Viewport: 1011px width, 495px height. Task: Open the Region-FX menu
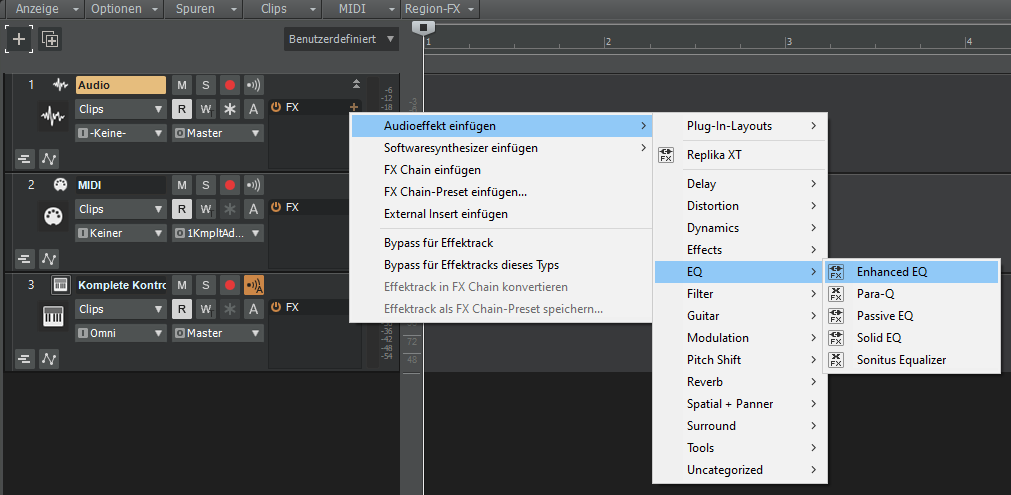tap(440, 9)
